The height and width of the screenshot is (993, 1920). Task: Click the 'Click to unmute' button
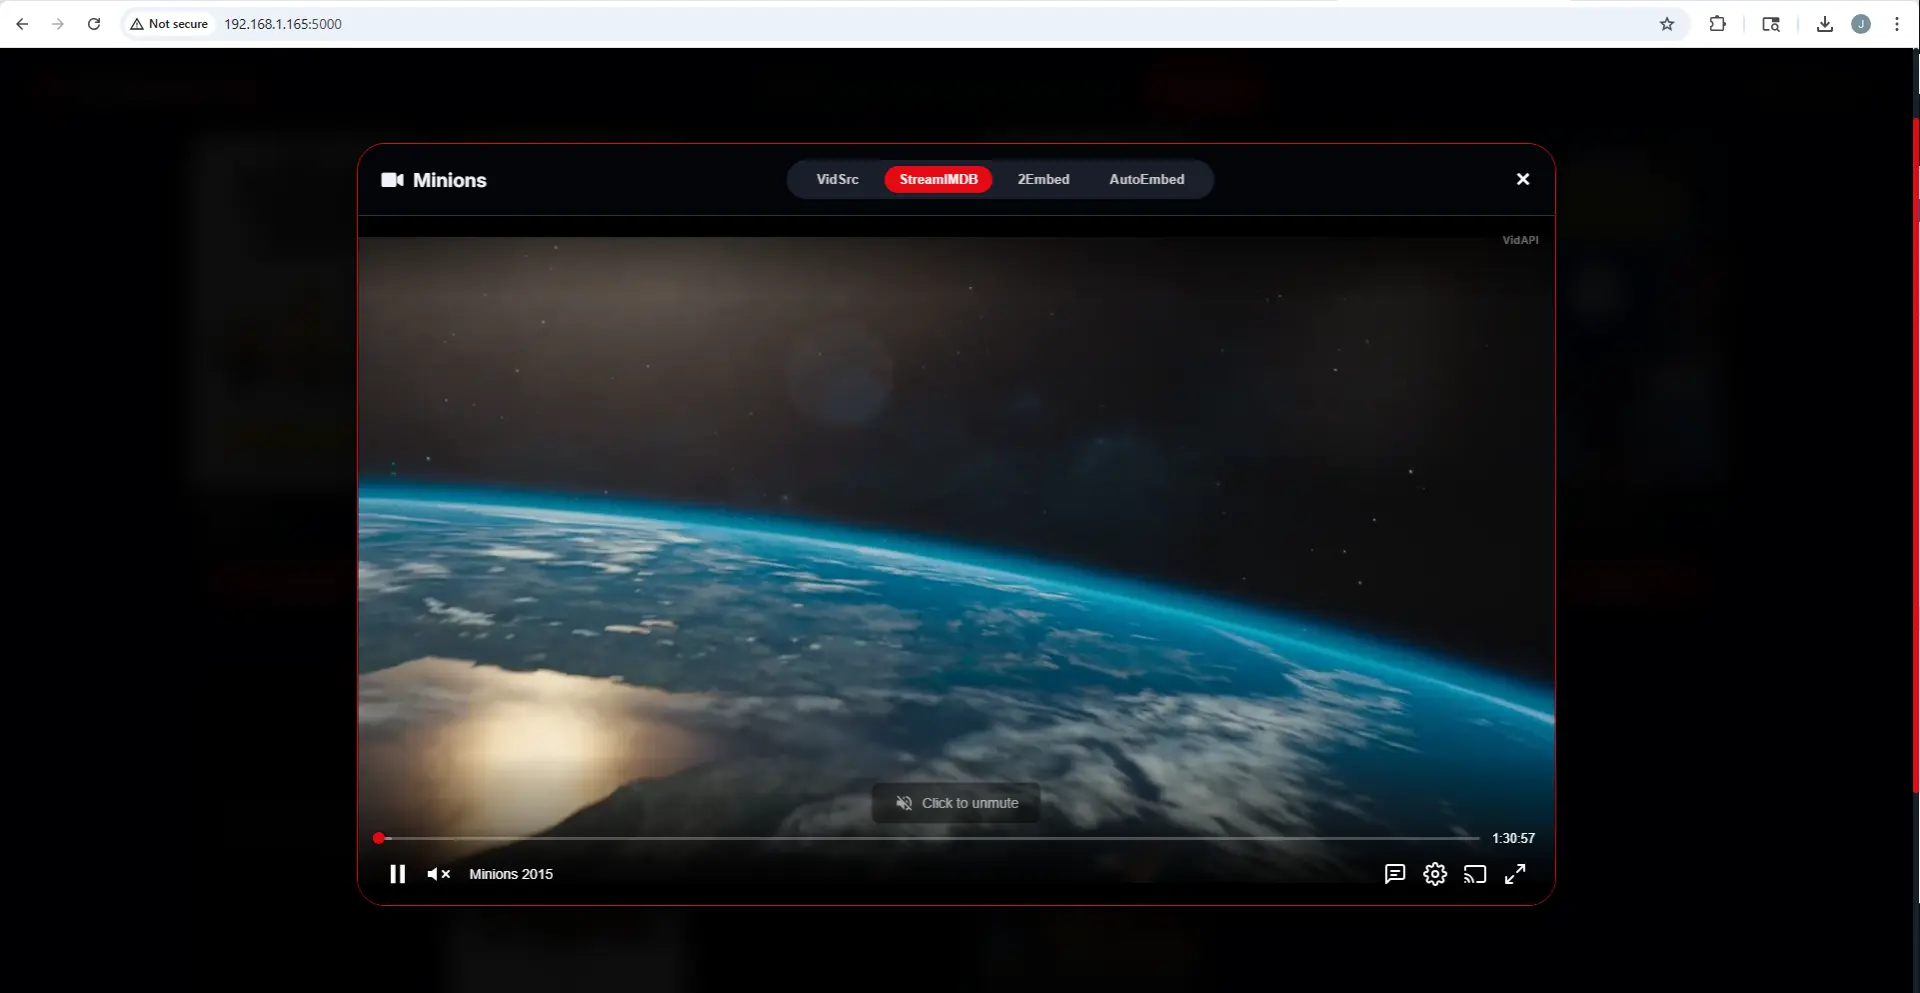pos(956,803)
